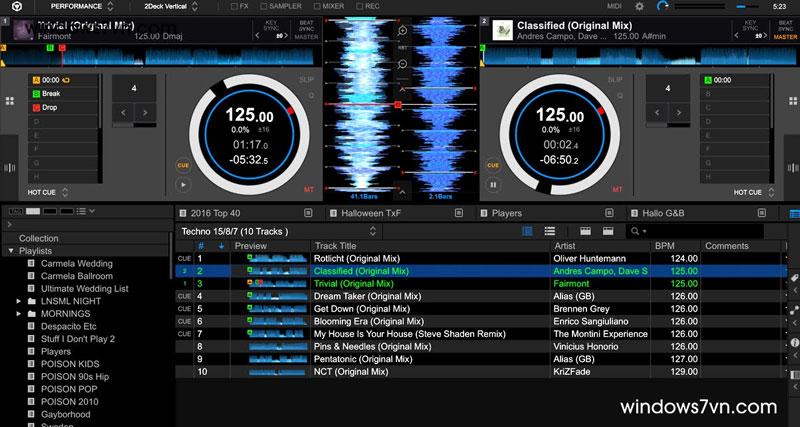Click deck 2 right side panel icon

tap(792, 168)
